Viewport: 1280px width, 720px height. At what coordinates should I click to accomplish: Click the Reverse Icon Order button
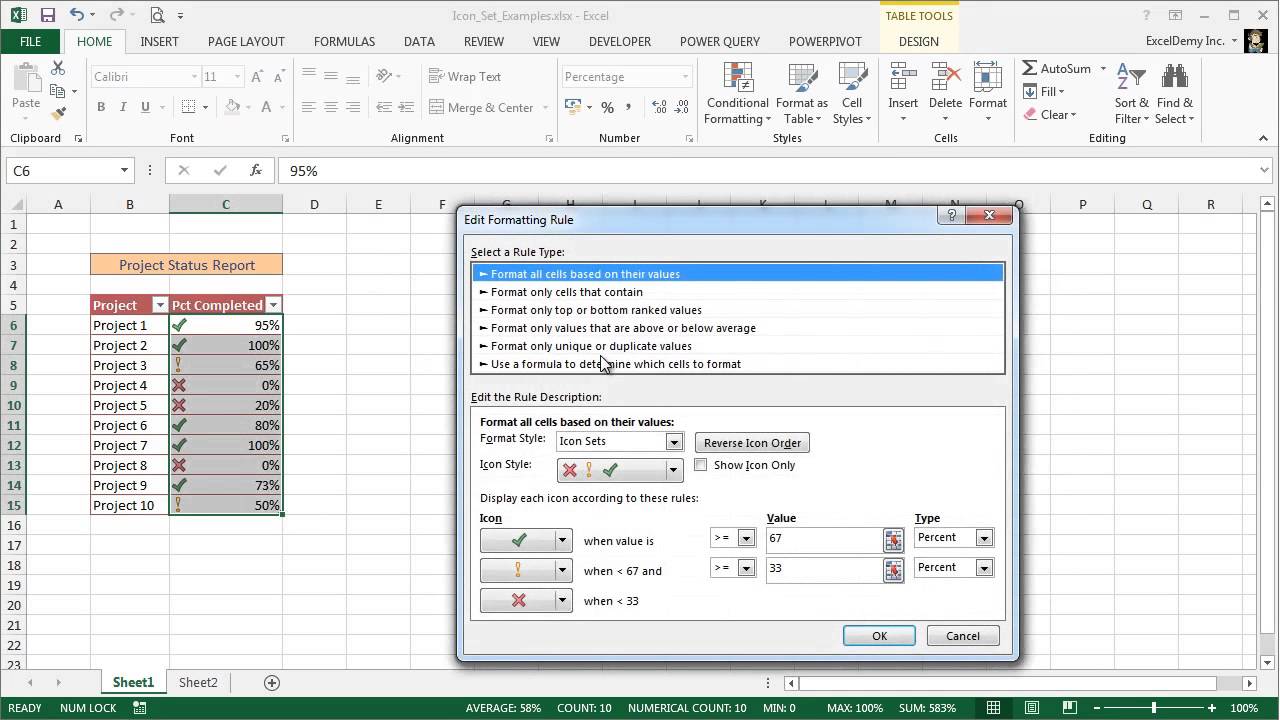(x=751, y=442)
